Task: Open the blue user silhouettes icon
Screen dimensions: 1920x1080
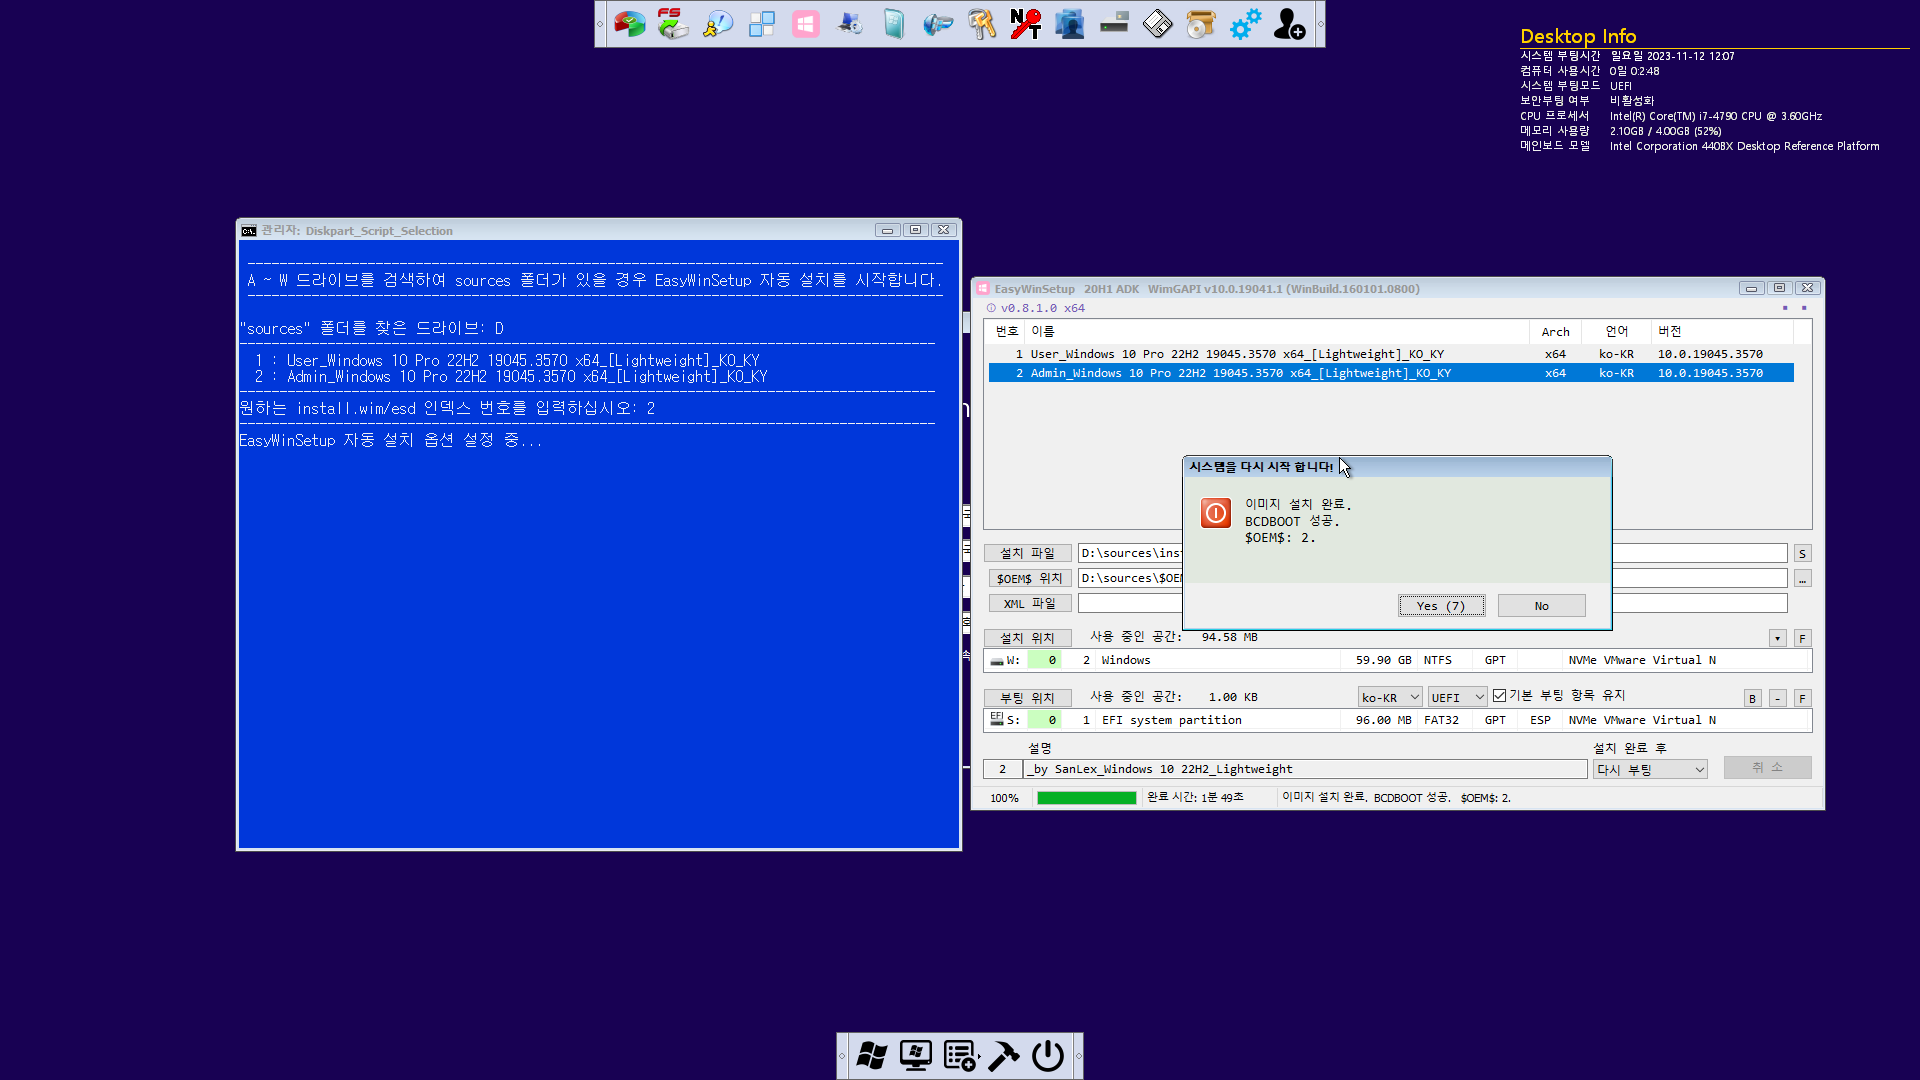Action: (x=1069, y=23)
